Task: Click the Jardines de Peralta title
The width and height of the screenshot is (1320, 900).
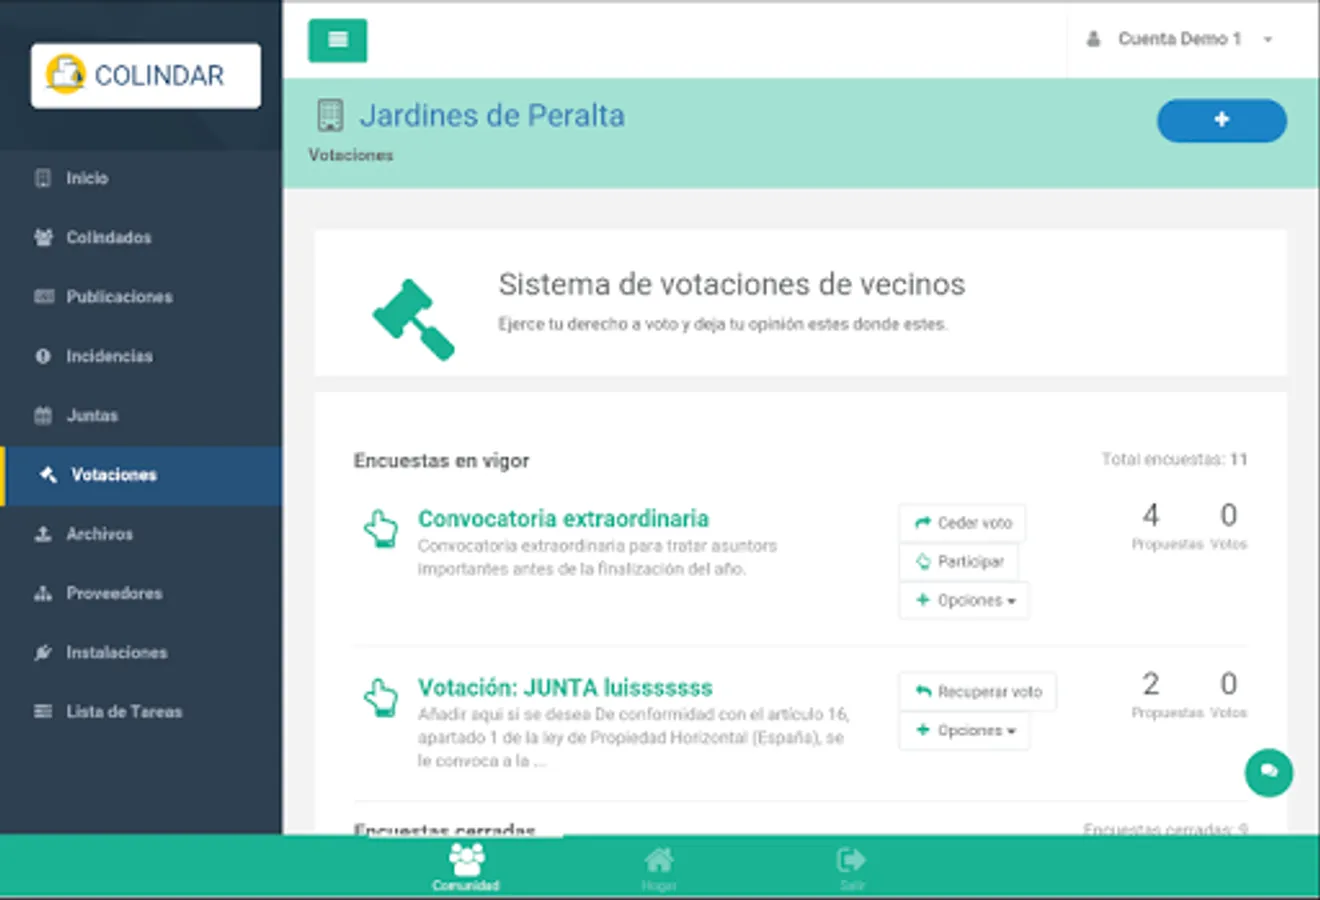Action: (492, 116)
